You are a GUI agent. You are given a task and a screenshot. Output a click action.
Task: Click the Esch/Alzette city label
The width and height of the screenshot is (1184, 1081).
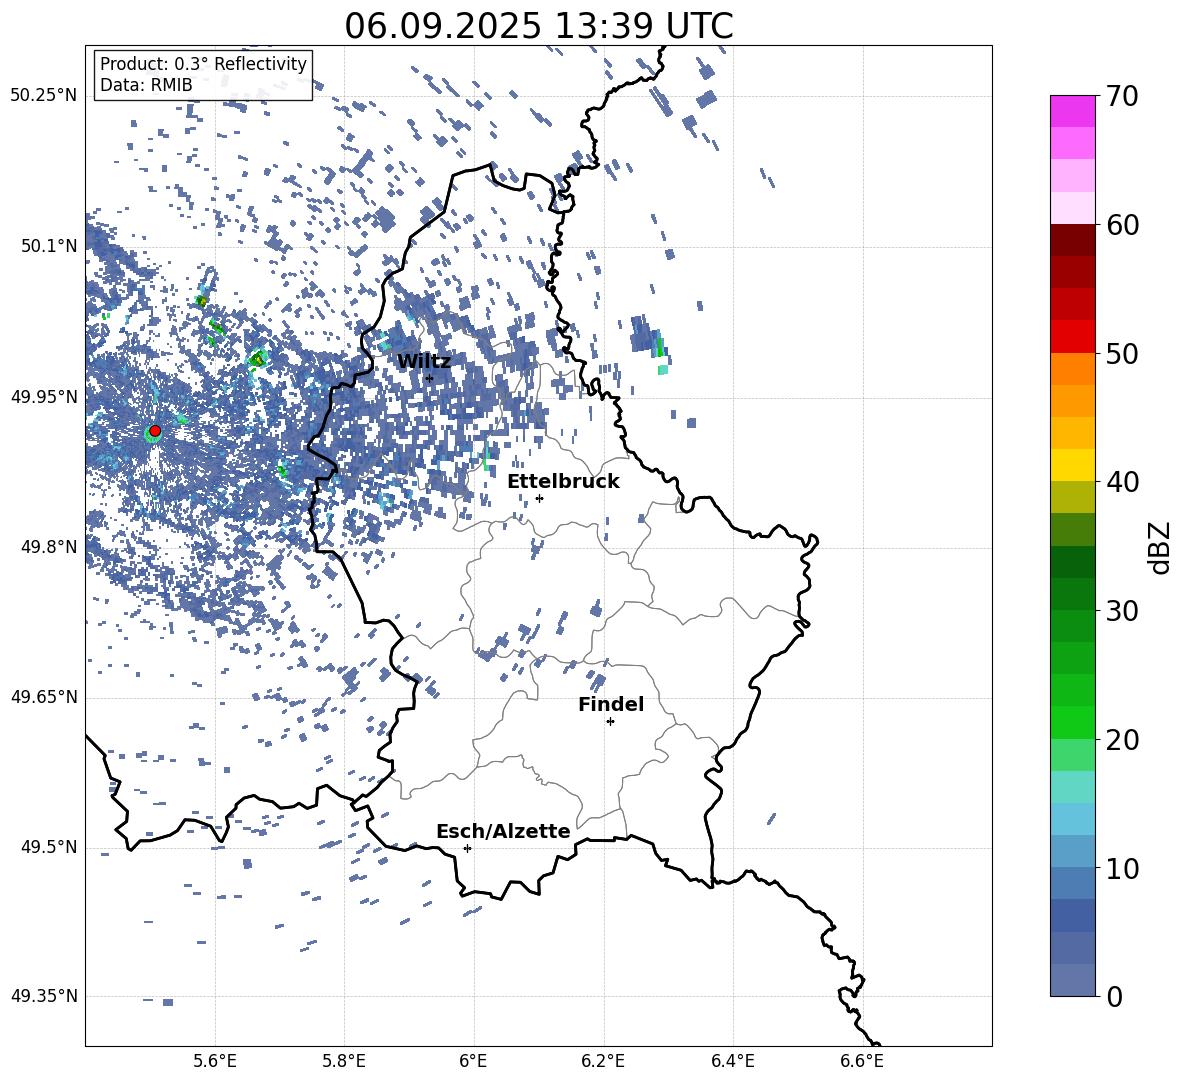tap(503, 831)
